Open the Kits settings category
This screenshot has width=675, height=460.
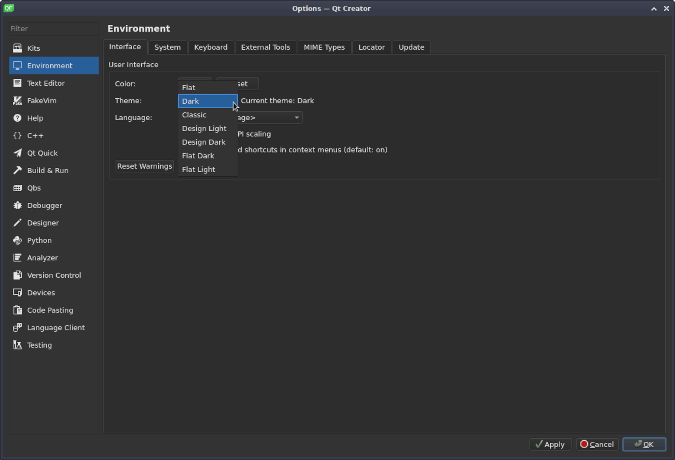tap(34, 48)
